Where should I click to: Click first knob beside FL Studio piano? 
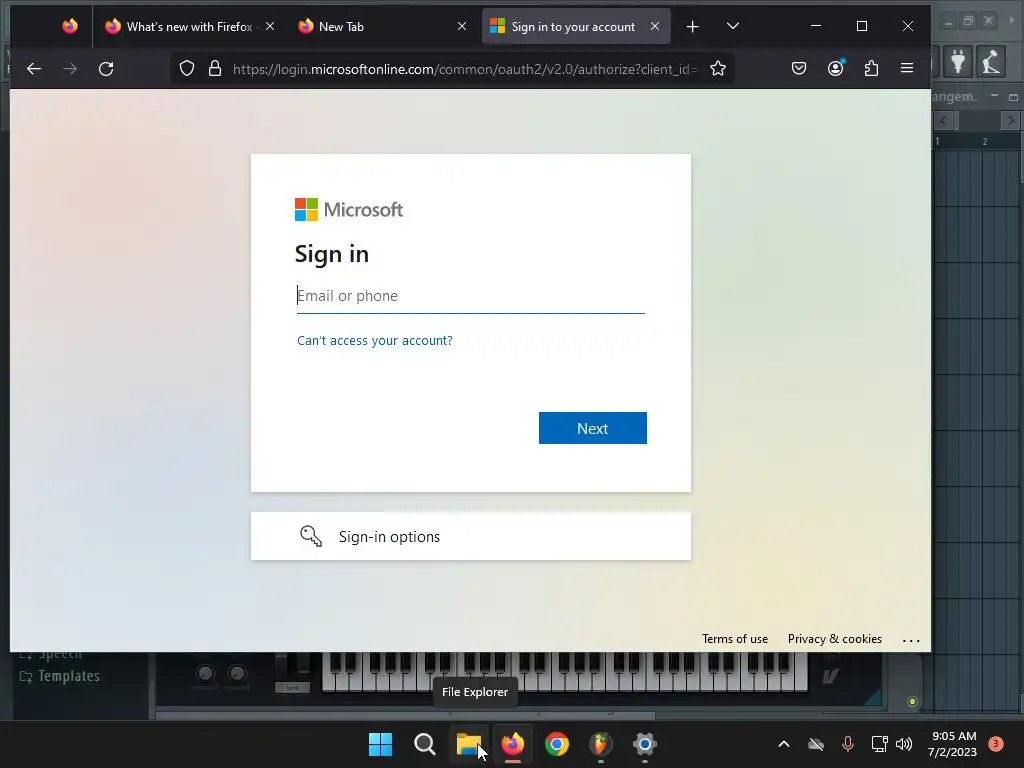(x=205, y=673)
